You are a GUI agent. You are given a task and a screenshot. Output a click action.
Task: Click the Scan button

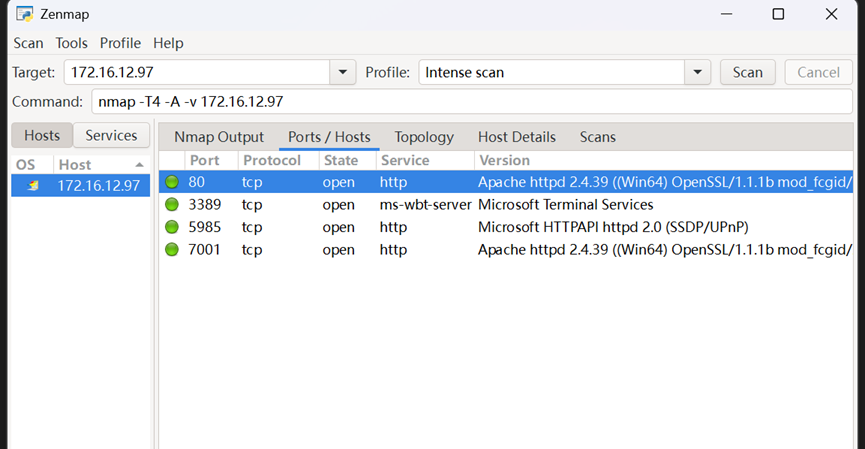click(x=747, y=72)
